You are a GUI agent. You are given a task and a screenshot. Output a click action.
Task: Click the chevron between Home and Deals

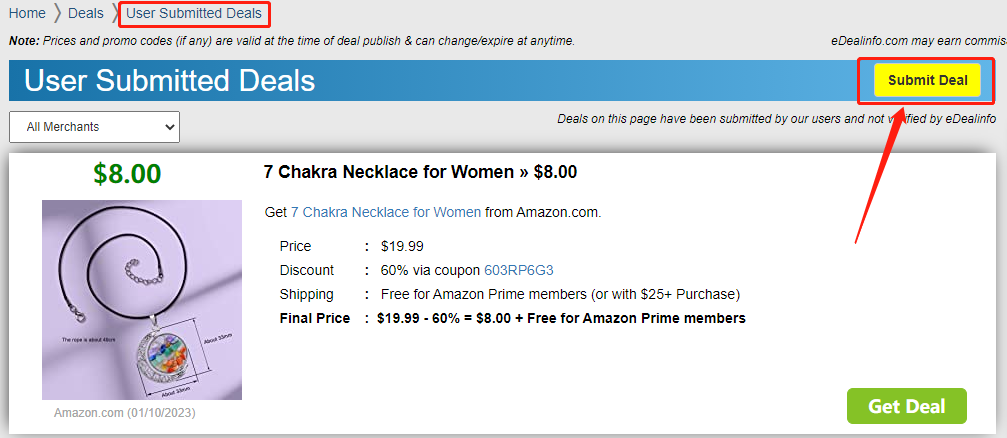coord(57,13)
